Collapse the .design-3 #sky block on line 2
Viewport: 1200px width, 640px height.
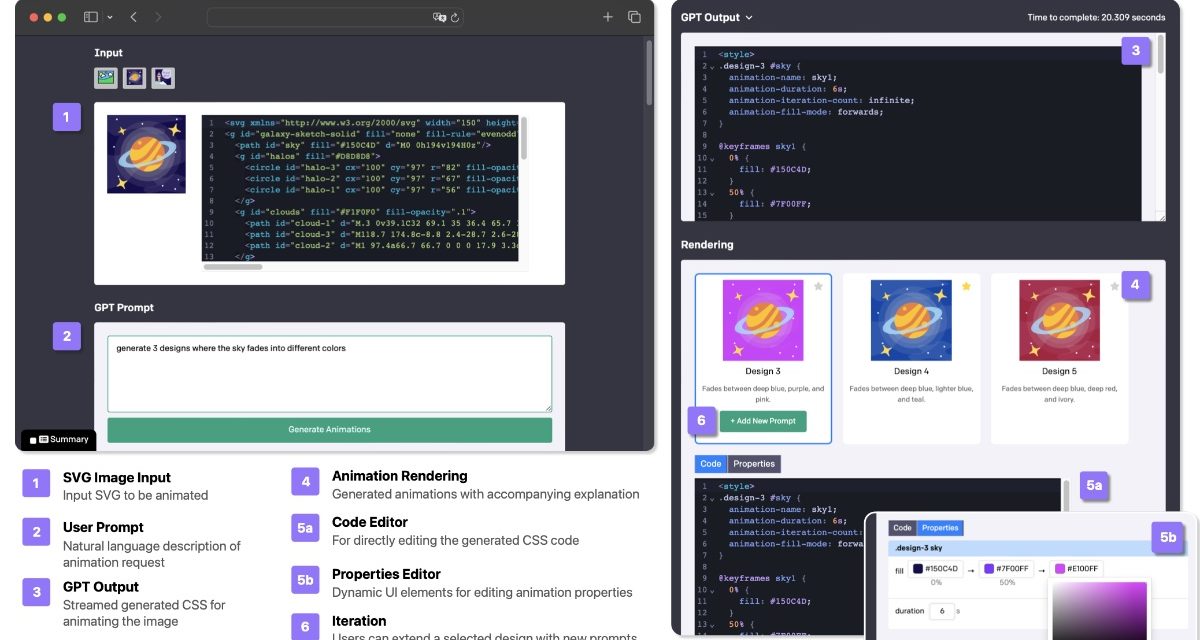[711, 66]
